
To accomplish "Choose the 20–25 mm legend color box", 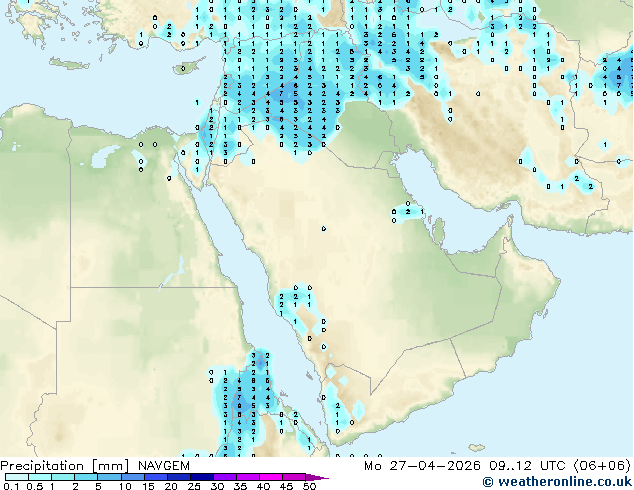I will [x=178, y=477].
